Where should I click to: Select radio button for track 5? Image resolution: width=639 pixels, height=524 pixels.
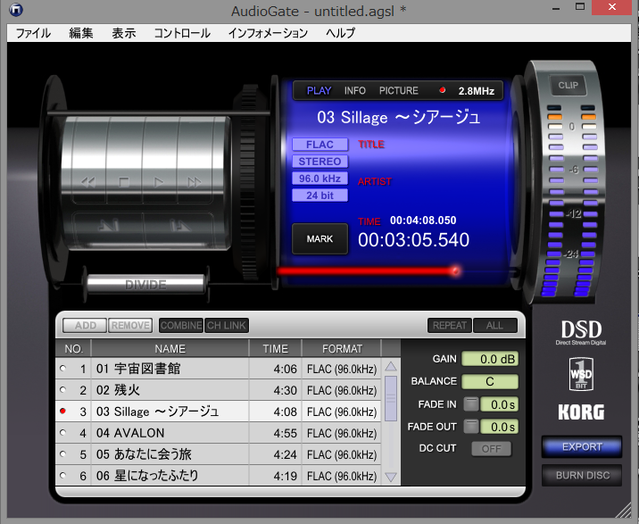pyautogui.click(x=63, y=454)
